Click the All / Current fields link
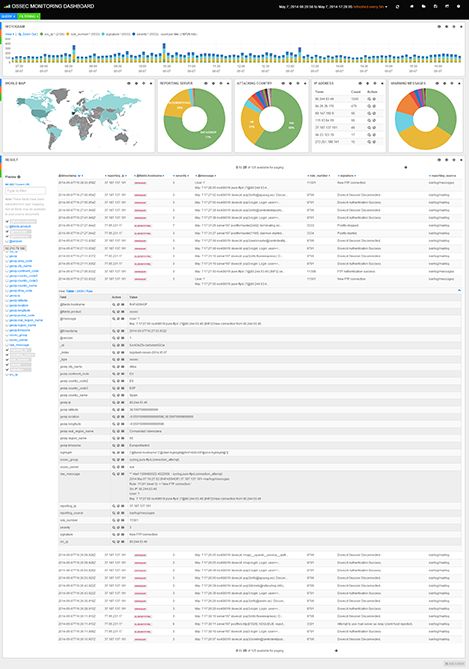Screen dimensions: 470x669 click(x=17, y=184)
